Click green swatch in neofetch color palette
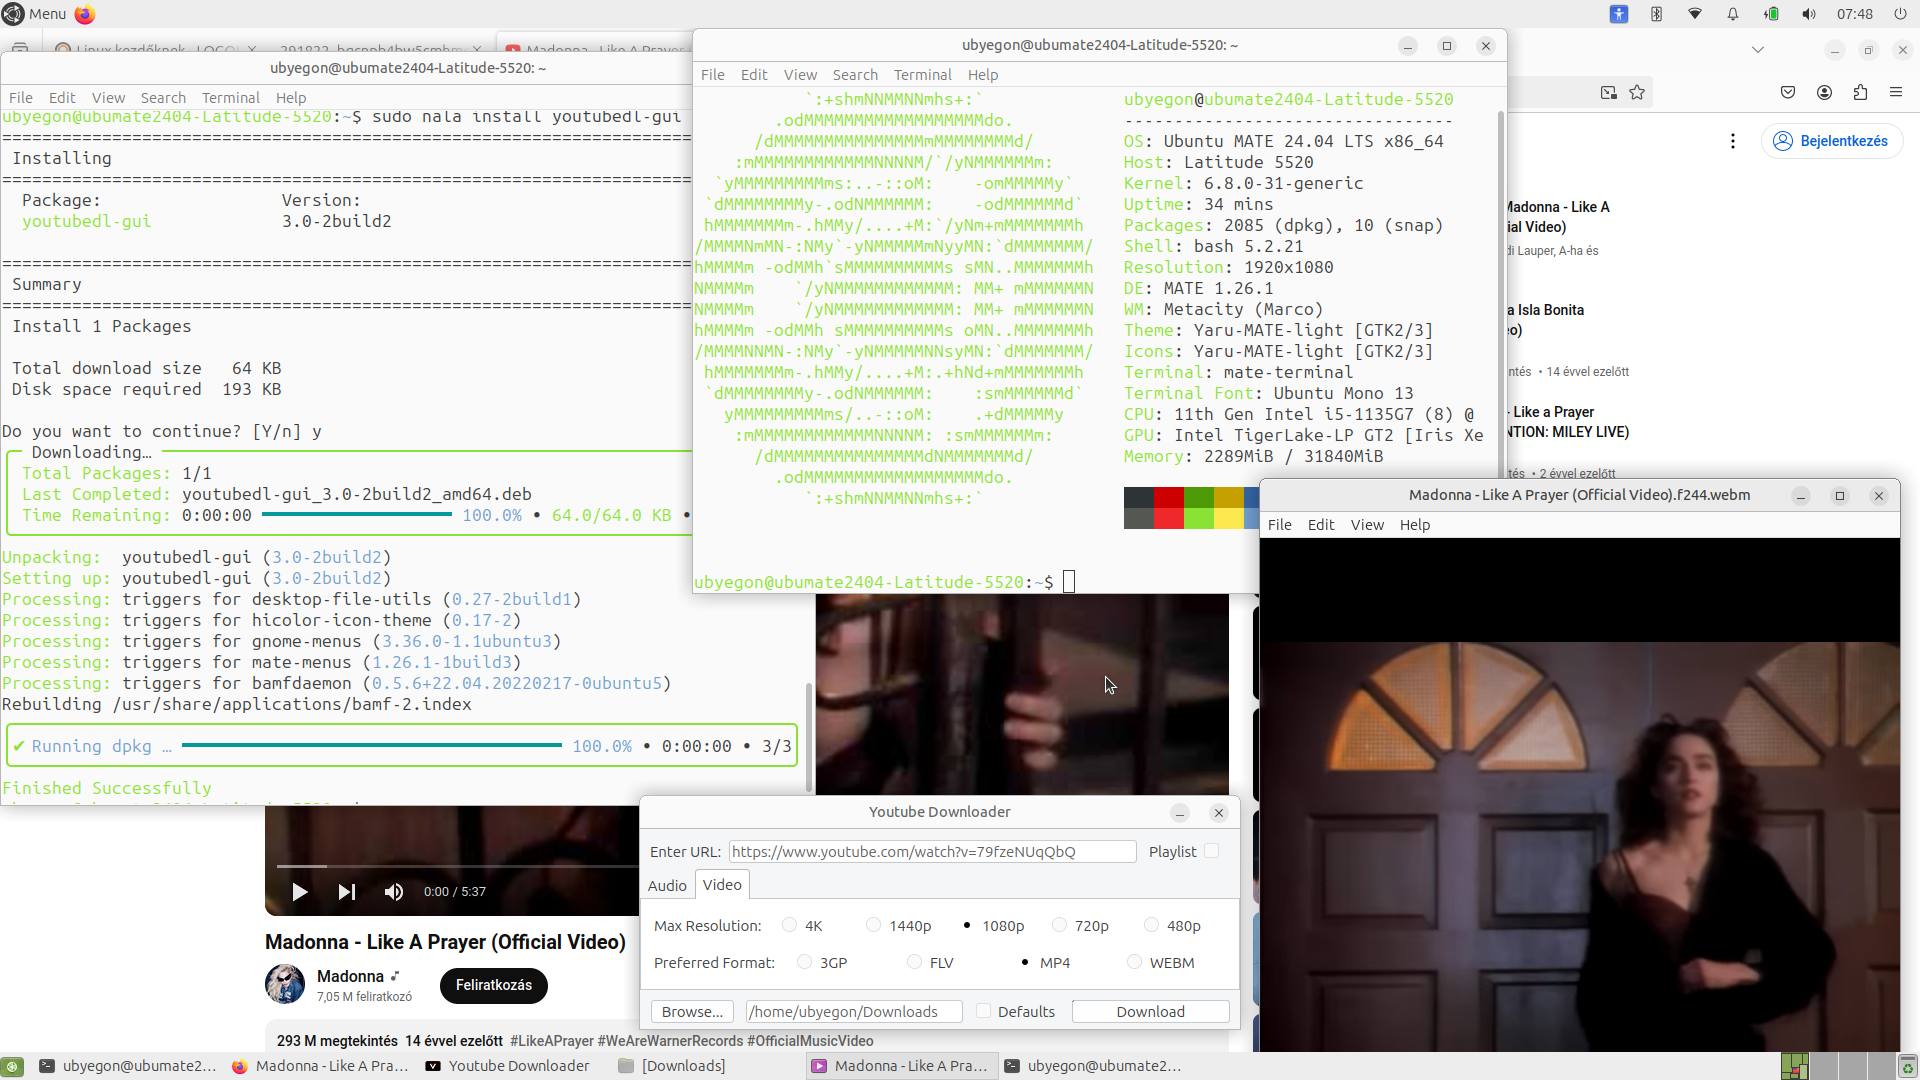Viewport: 1920px width, 1080px height. [1198, 498]
